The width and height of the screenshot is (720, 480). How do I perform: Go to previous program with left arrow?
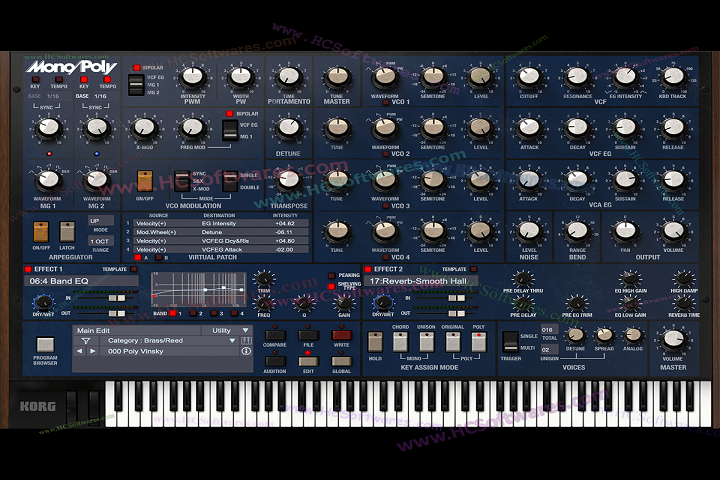coord(80,351)
